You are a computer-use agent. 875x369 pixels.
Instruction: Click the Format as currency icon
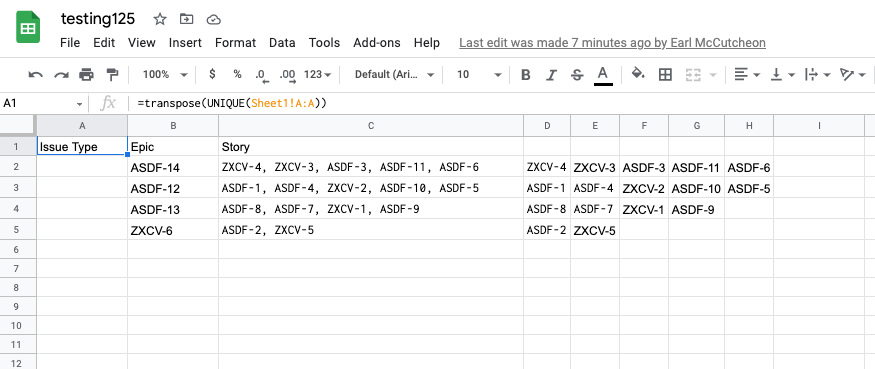212,74
